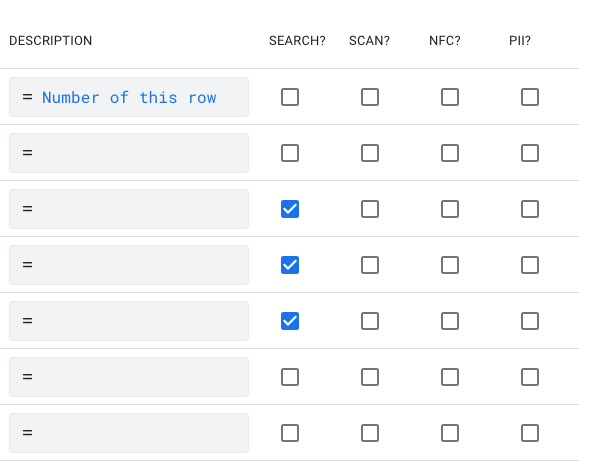Check SEARCH? box in last row
This screenshot has height=474, width=614.
pos(290,433)
